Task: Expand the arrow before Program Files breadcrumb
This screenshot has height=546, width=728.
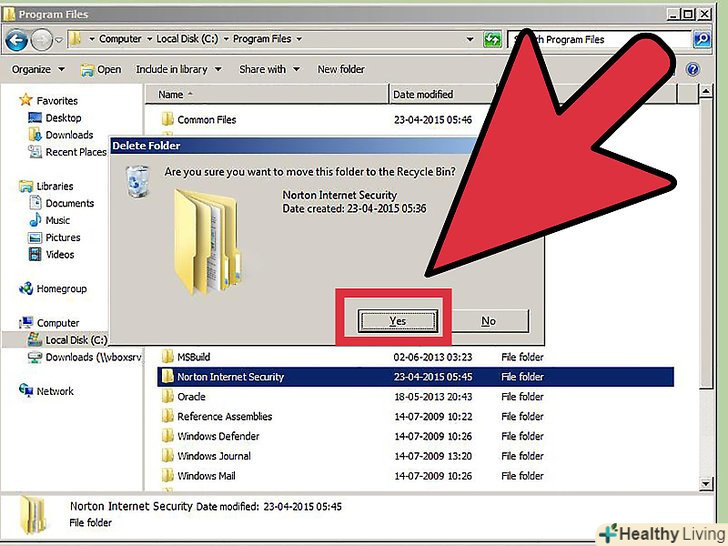Action: [x=226, y=39]
